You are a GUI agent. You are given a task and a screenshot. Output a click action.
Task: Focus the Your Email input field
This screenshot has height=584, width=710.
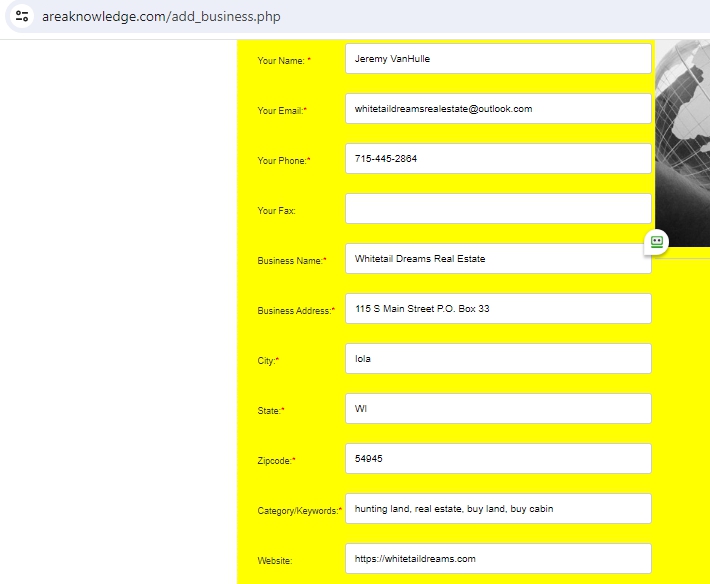(x=498, y=109)
